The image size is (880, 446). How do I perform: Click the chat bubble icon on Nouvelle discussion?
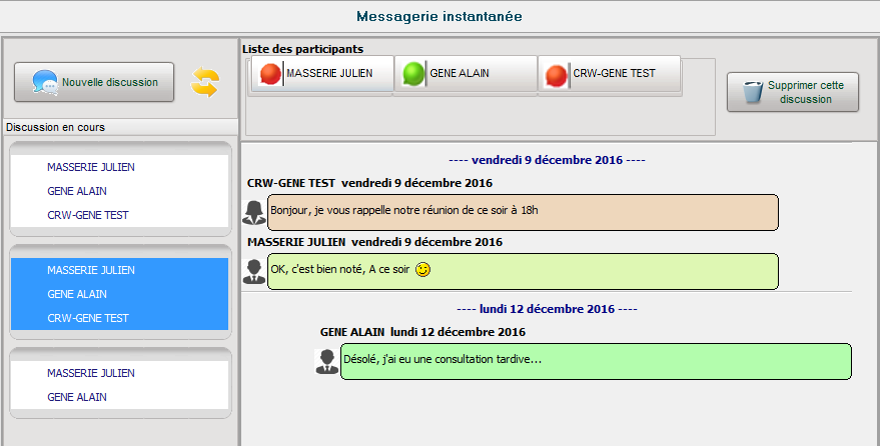click(44, 83)
